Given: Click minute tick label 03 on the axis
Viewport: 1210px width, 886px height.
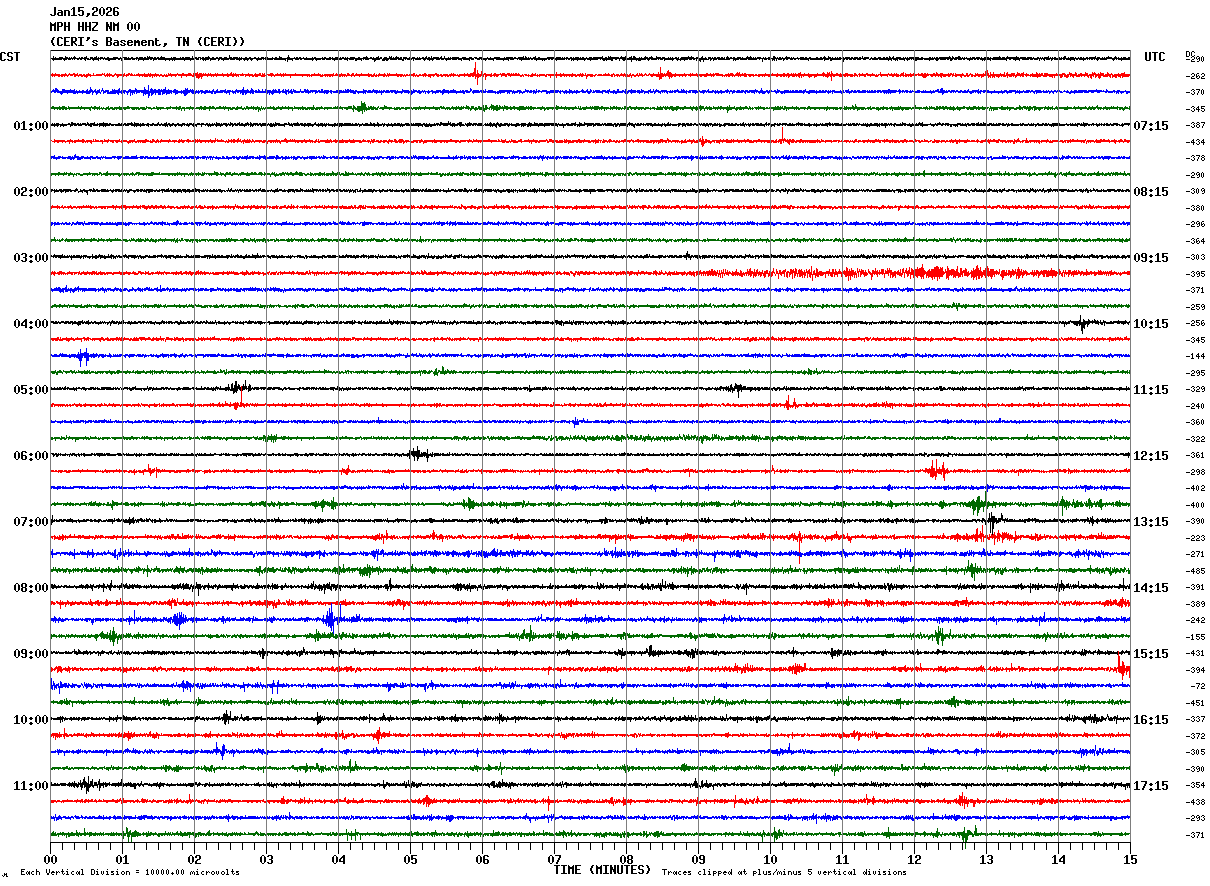Looking at the screenshot, I should [266, 859].
